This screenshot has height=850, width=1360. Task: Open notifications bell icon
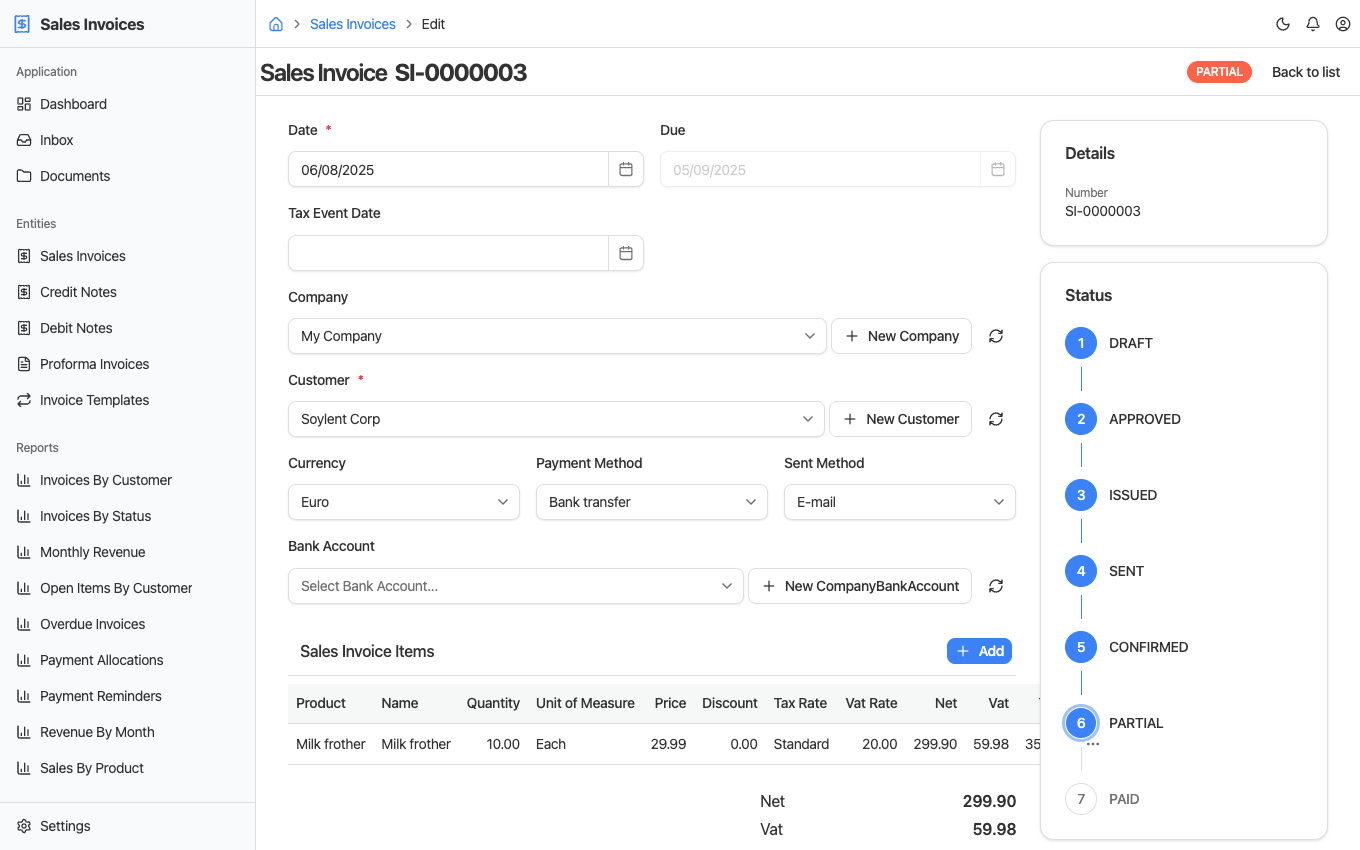click(x=1313, y=24)
